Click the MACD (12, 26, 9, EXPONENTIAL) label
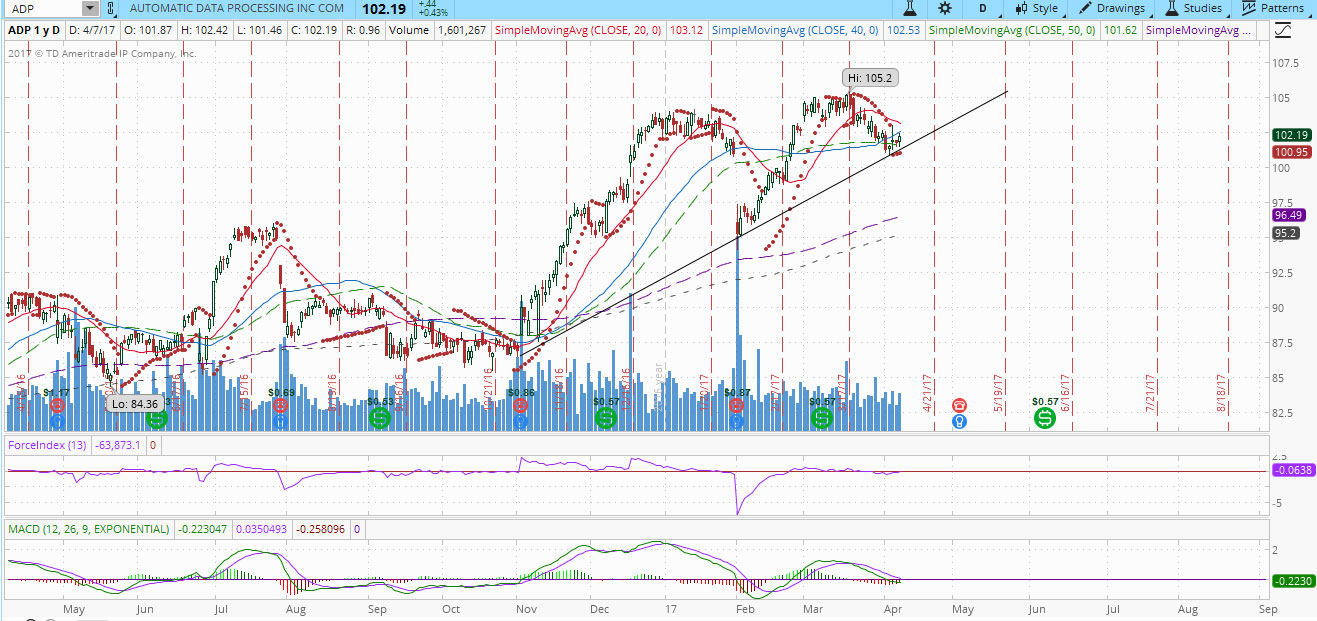 tap(89, 528)
